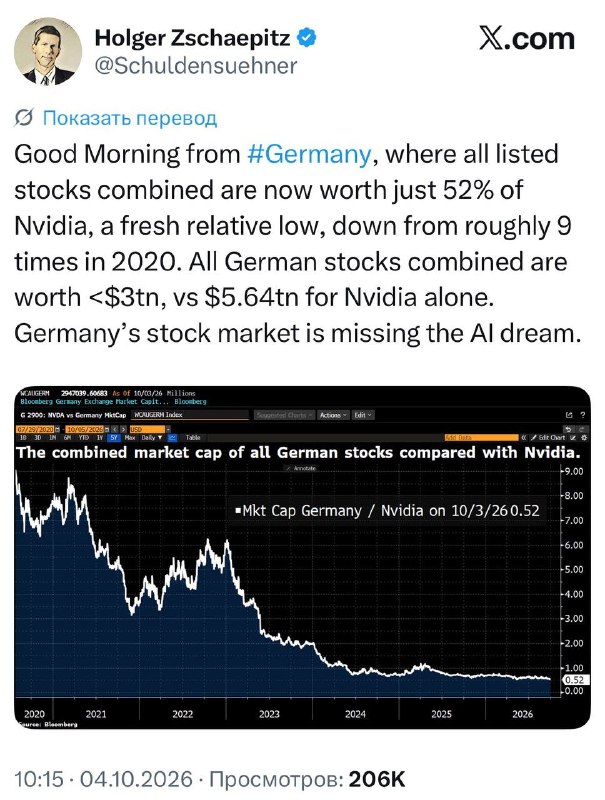The width and height of the screenshot is (605, 800).
Task: Open the Suggested Charts dropdown
Action: tap(285, 415)
